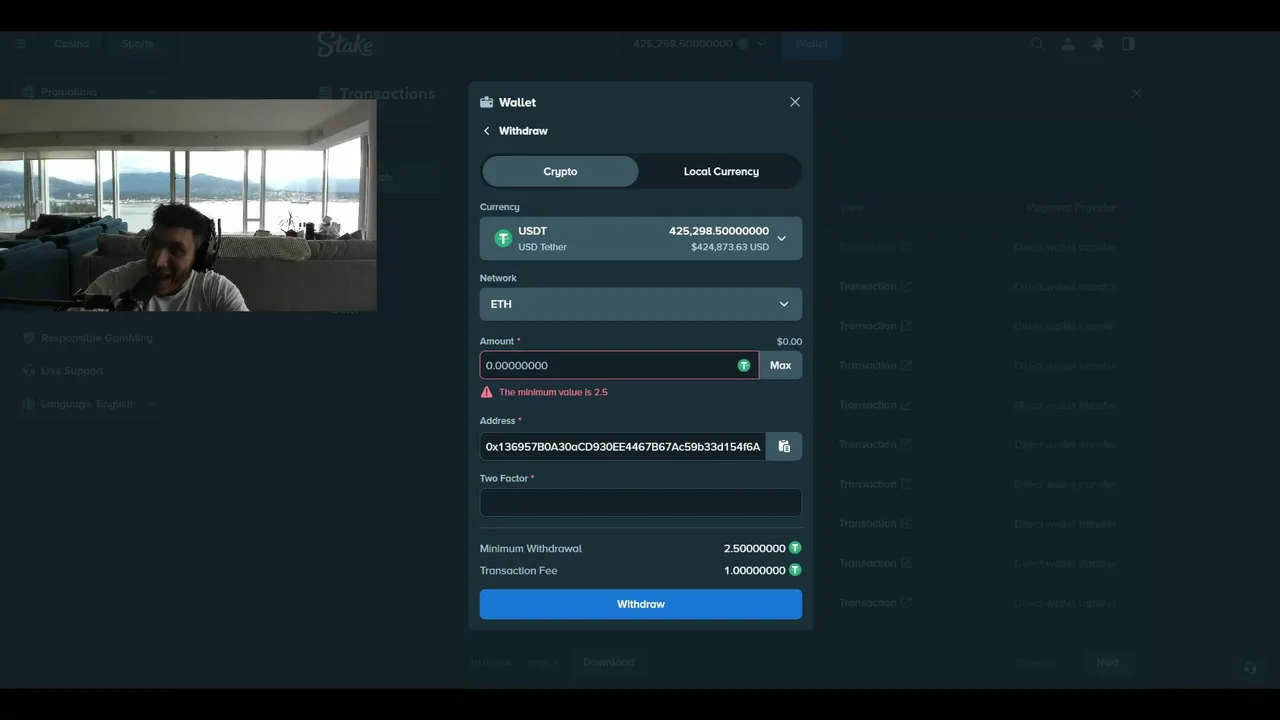Click the Minimum Withdrawal value 2.50000000
This screenshot has height=720, width=1280.
point(755,548)
